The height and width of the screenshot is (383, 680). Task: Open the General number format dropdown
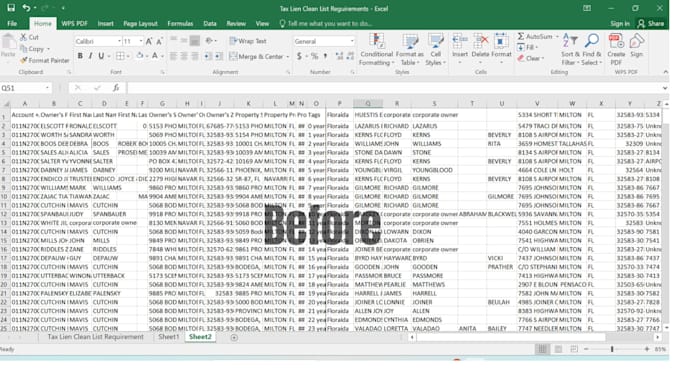tap(352, 41)
